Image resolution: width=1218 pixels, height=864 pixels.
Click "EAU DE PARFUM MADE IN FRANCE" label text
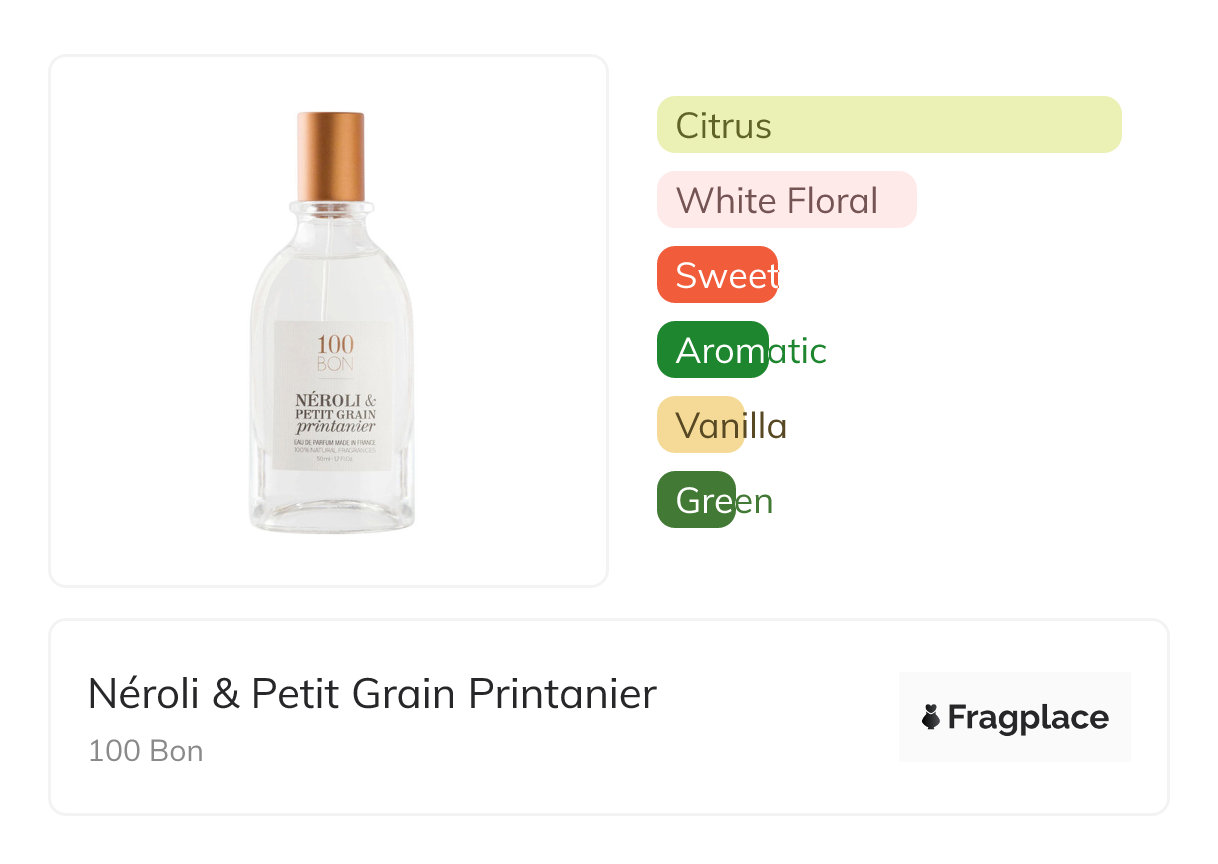point(334,441)
